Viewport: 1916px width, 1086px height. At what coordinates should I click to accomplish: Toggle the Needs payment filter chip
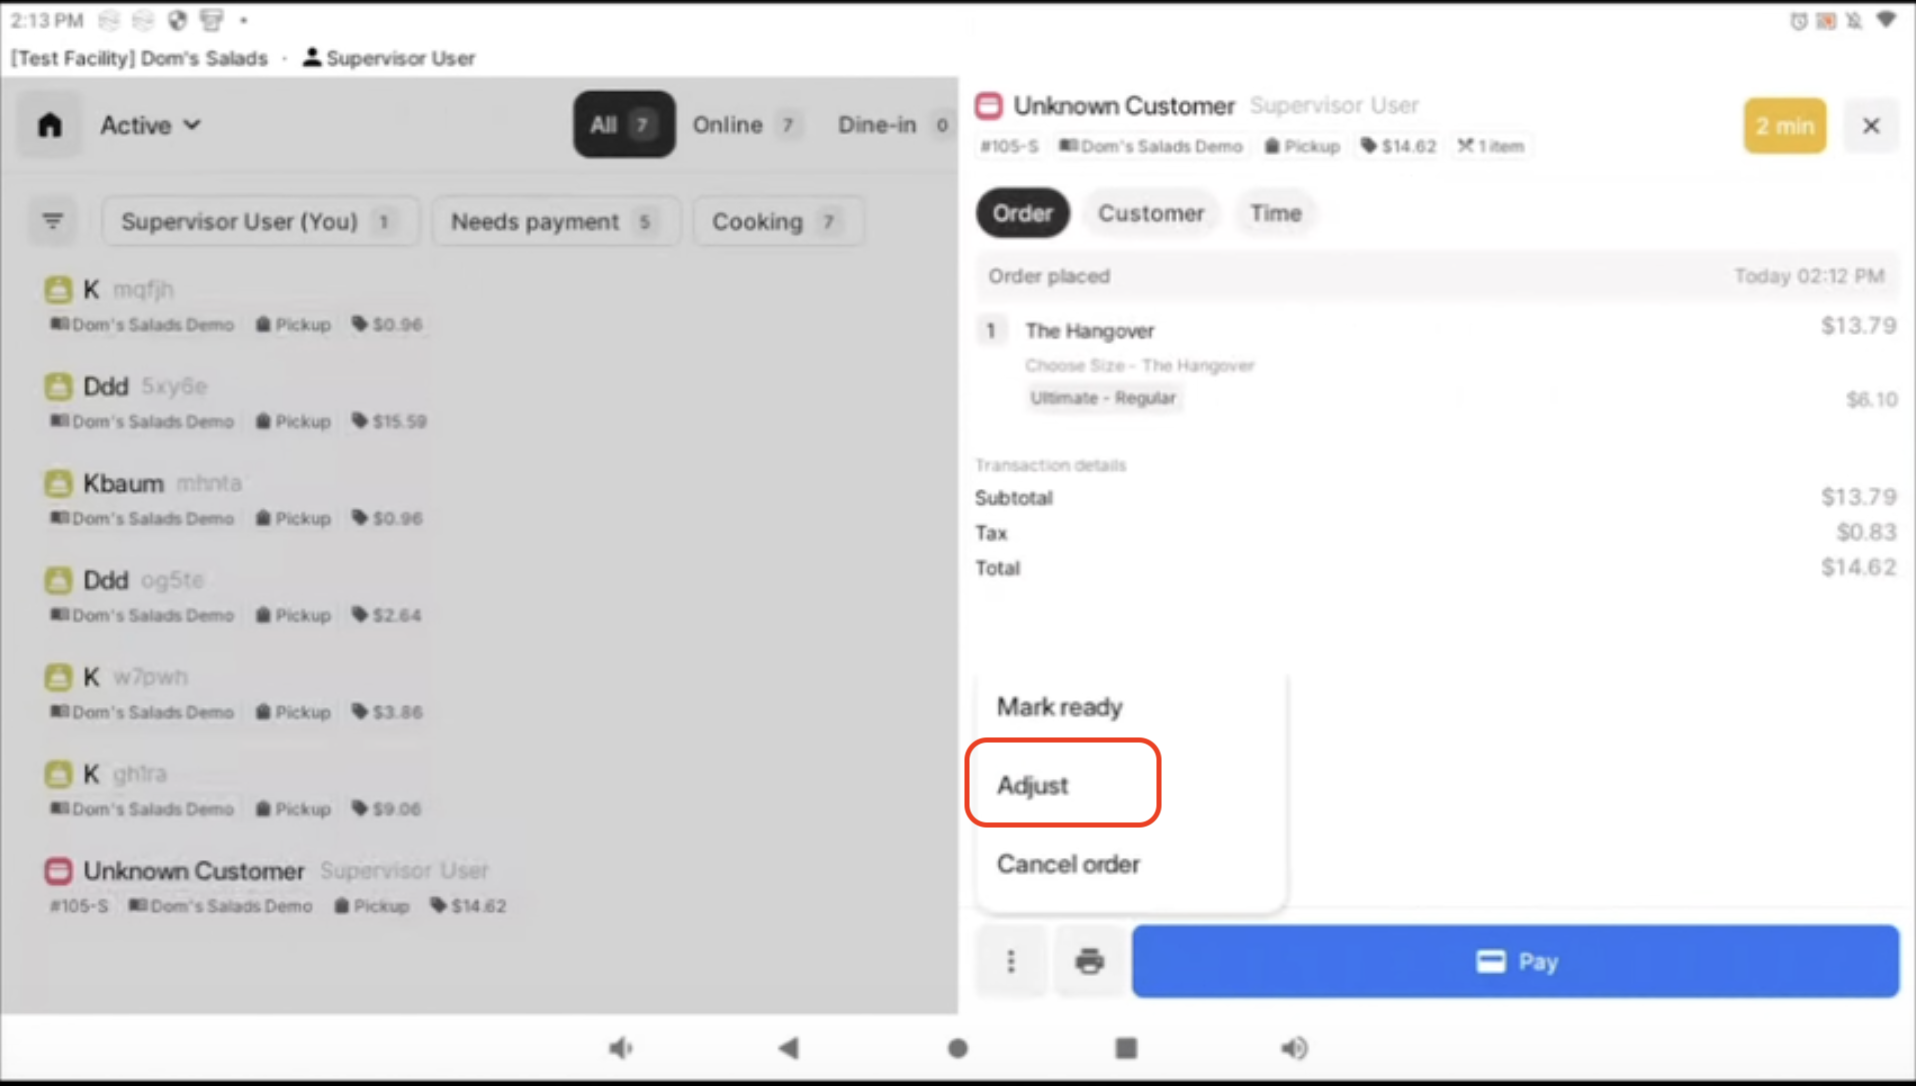pos(554,221)
